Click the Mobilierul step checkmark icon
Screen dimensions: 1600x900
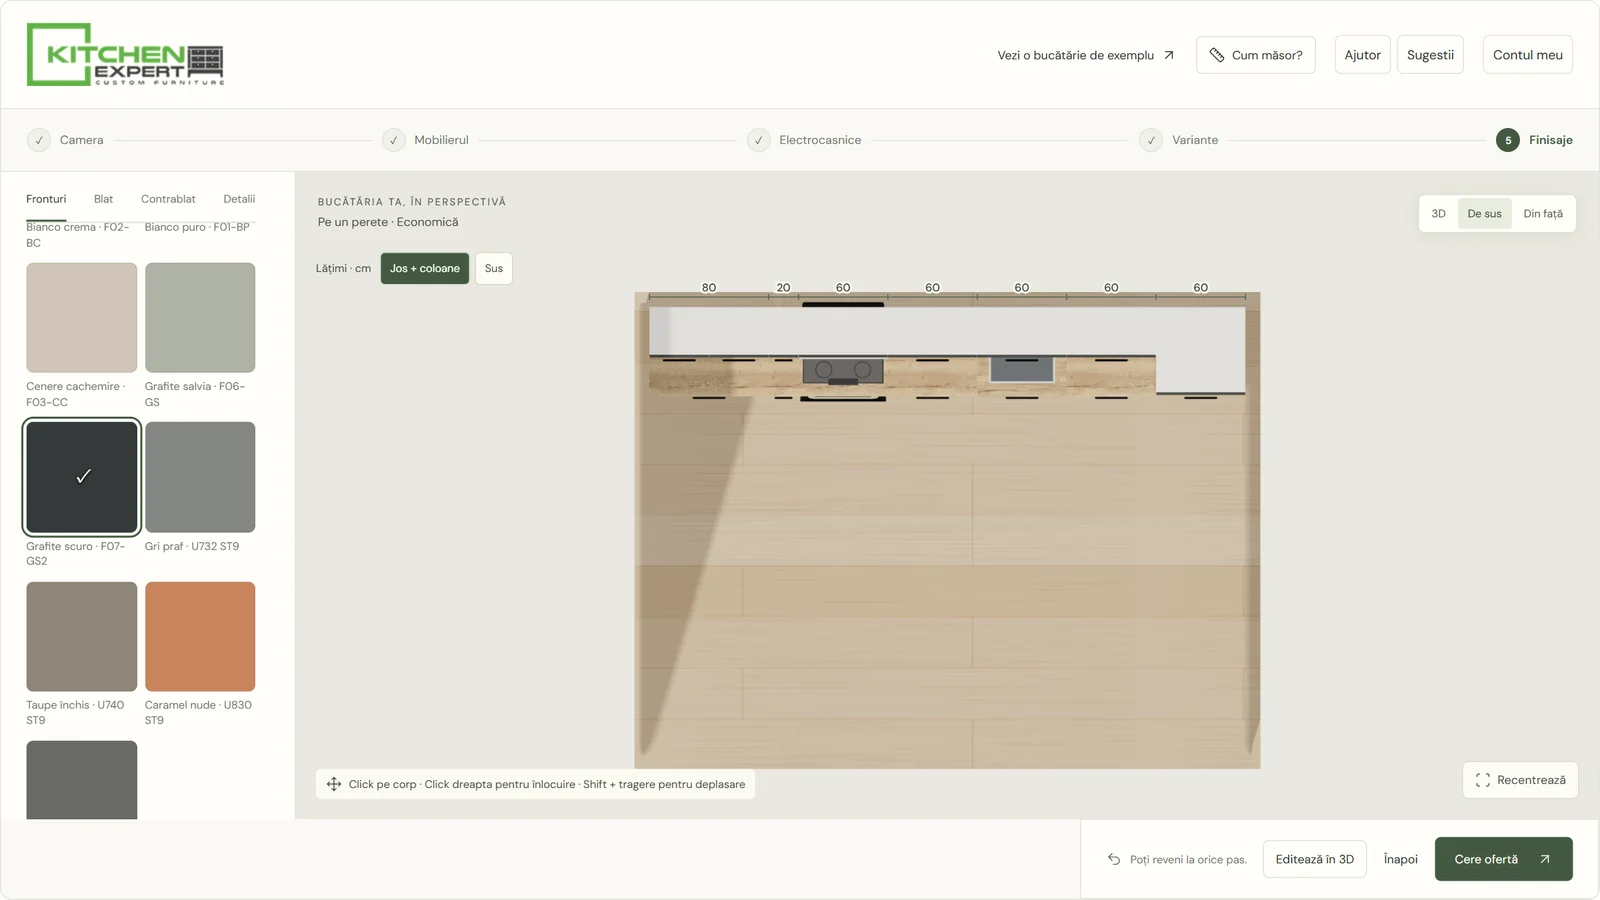394,140
